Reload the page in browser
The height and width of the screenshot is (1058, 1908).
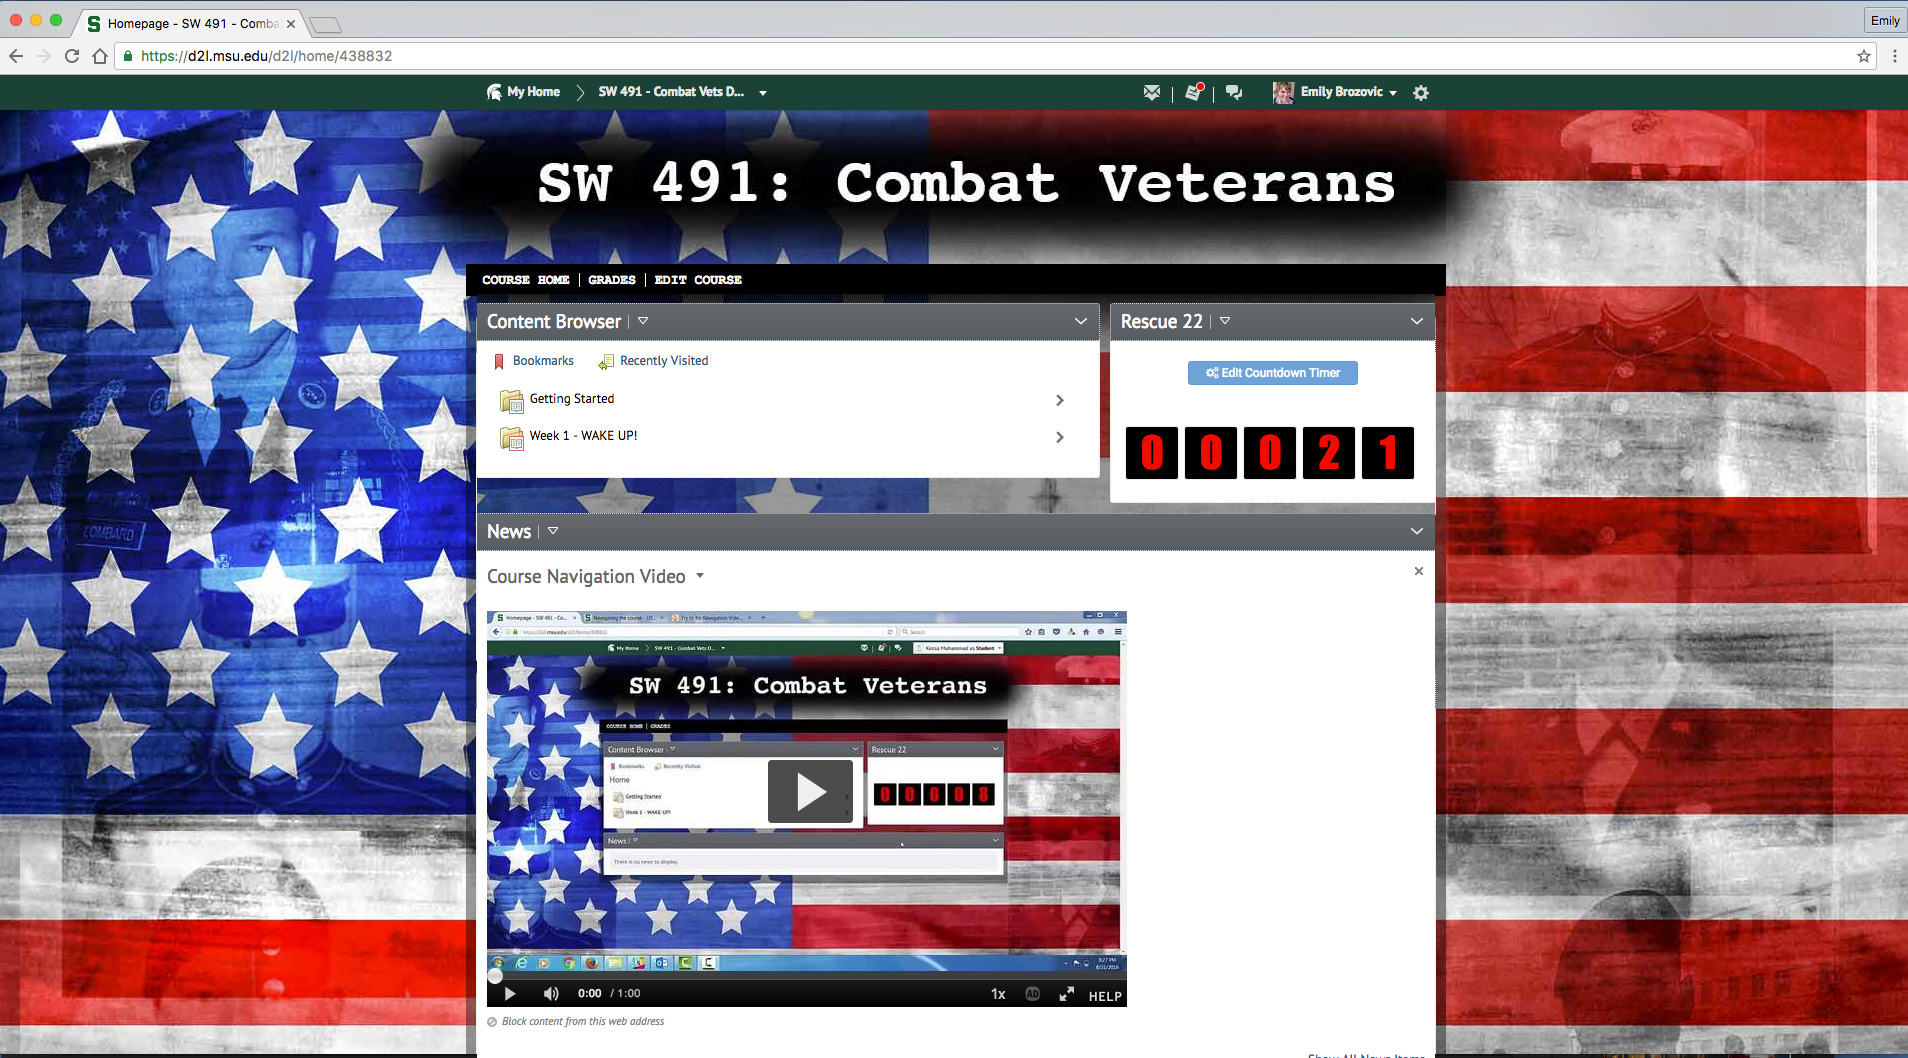pos(72,56)
